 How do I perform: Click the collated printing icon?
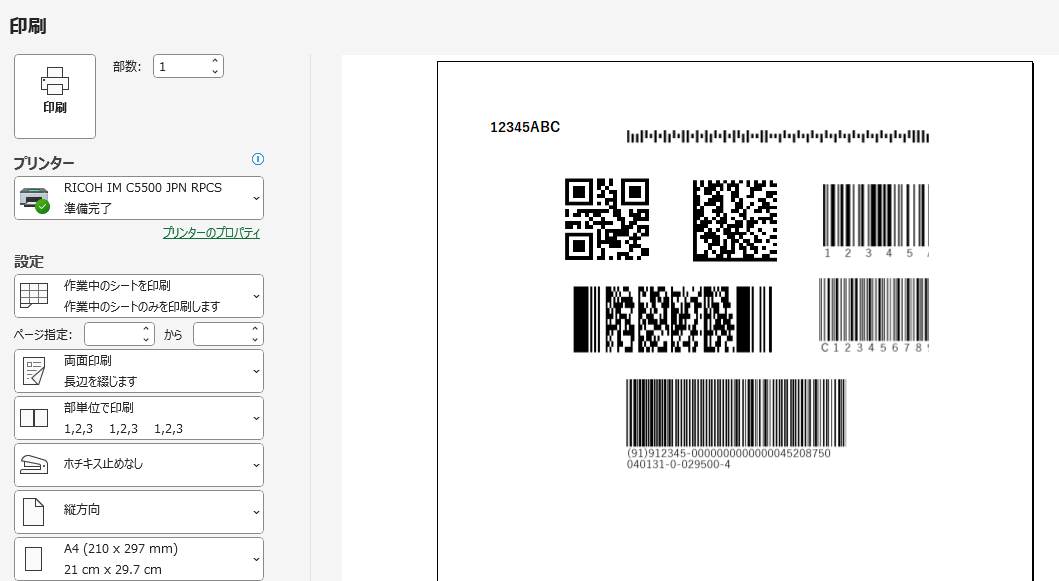[34, 418]
